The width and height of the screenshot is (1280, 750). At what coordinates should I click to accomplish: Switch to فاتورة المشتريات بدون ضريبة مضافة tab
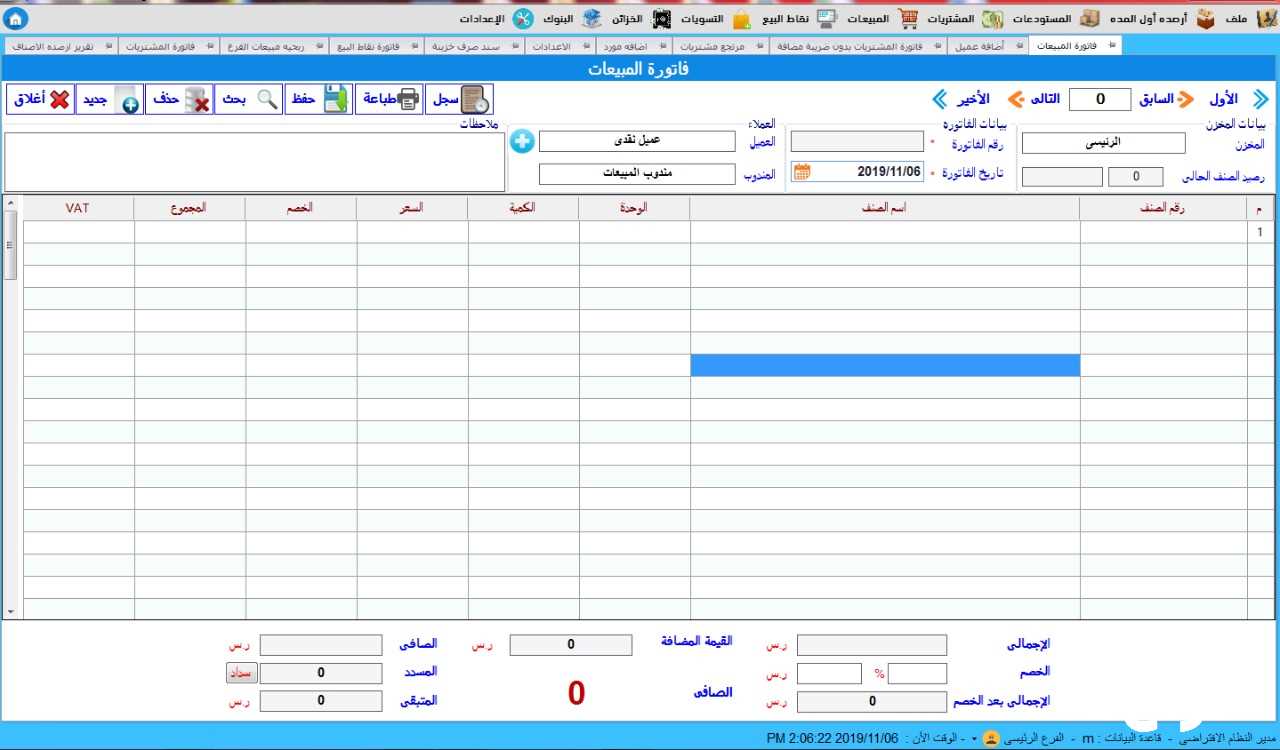tap(858, 46)
